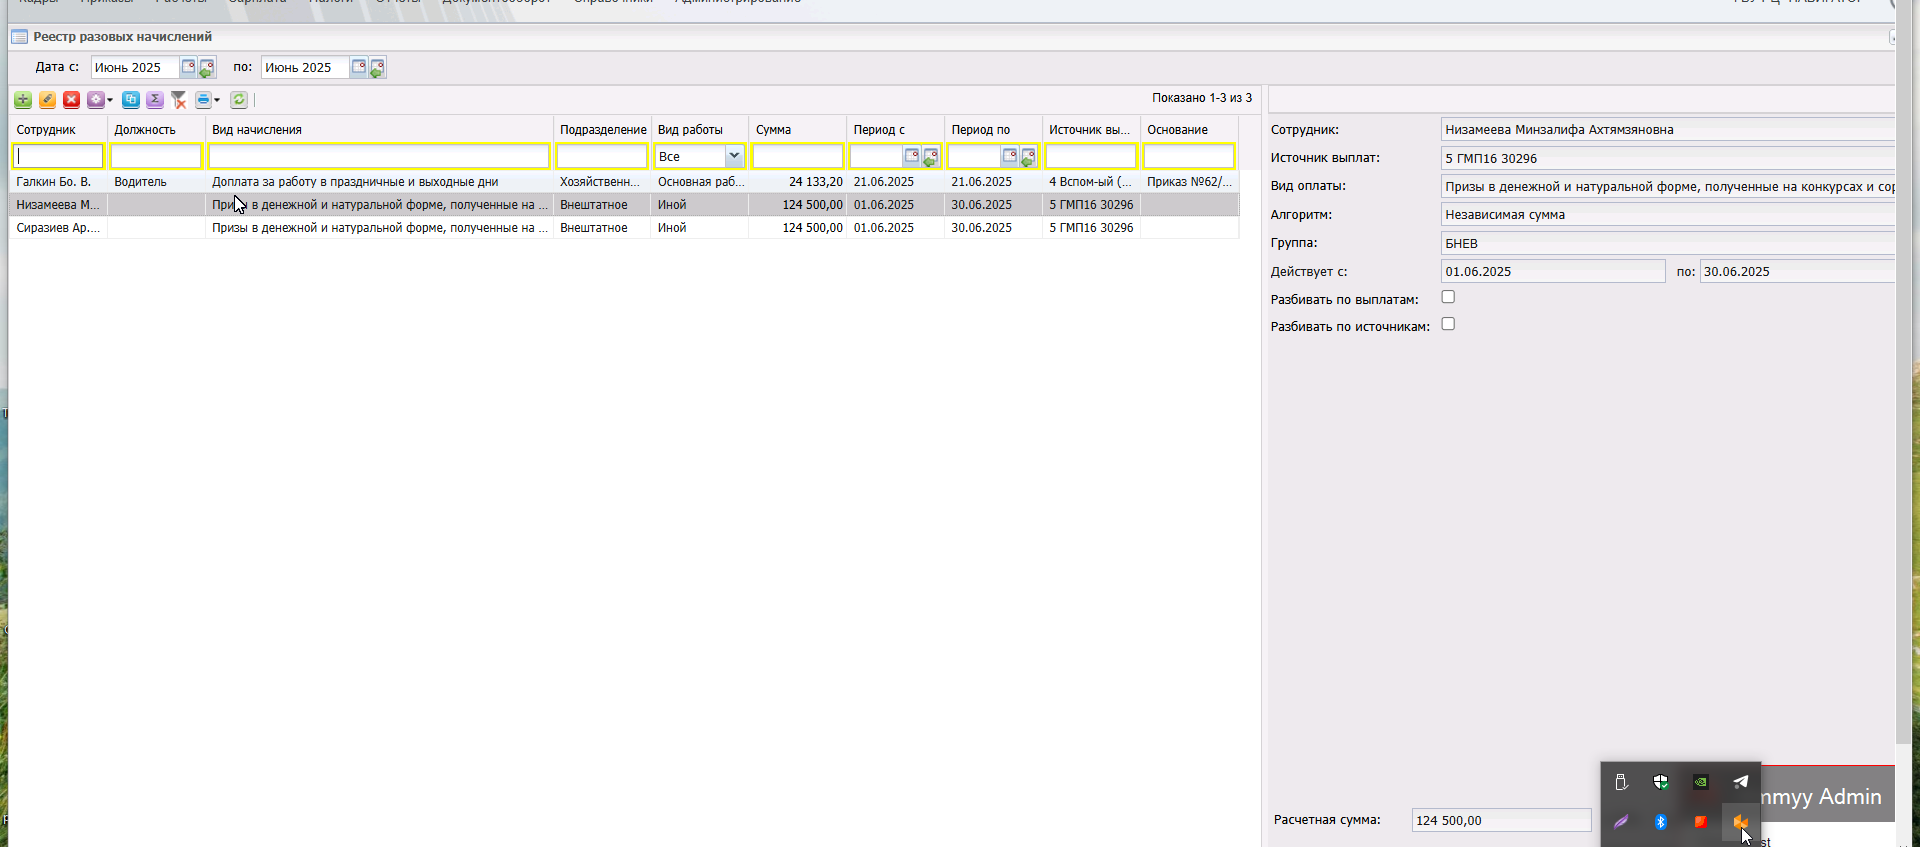Click the 'Сотрудник' field in details panel
Screen dimensions: 1920x847
pyautogui.click(x=1668, y=129)
